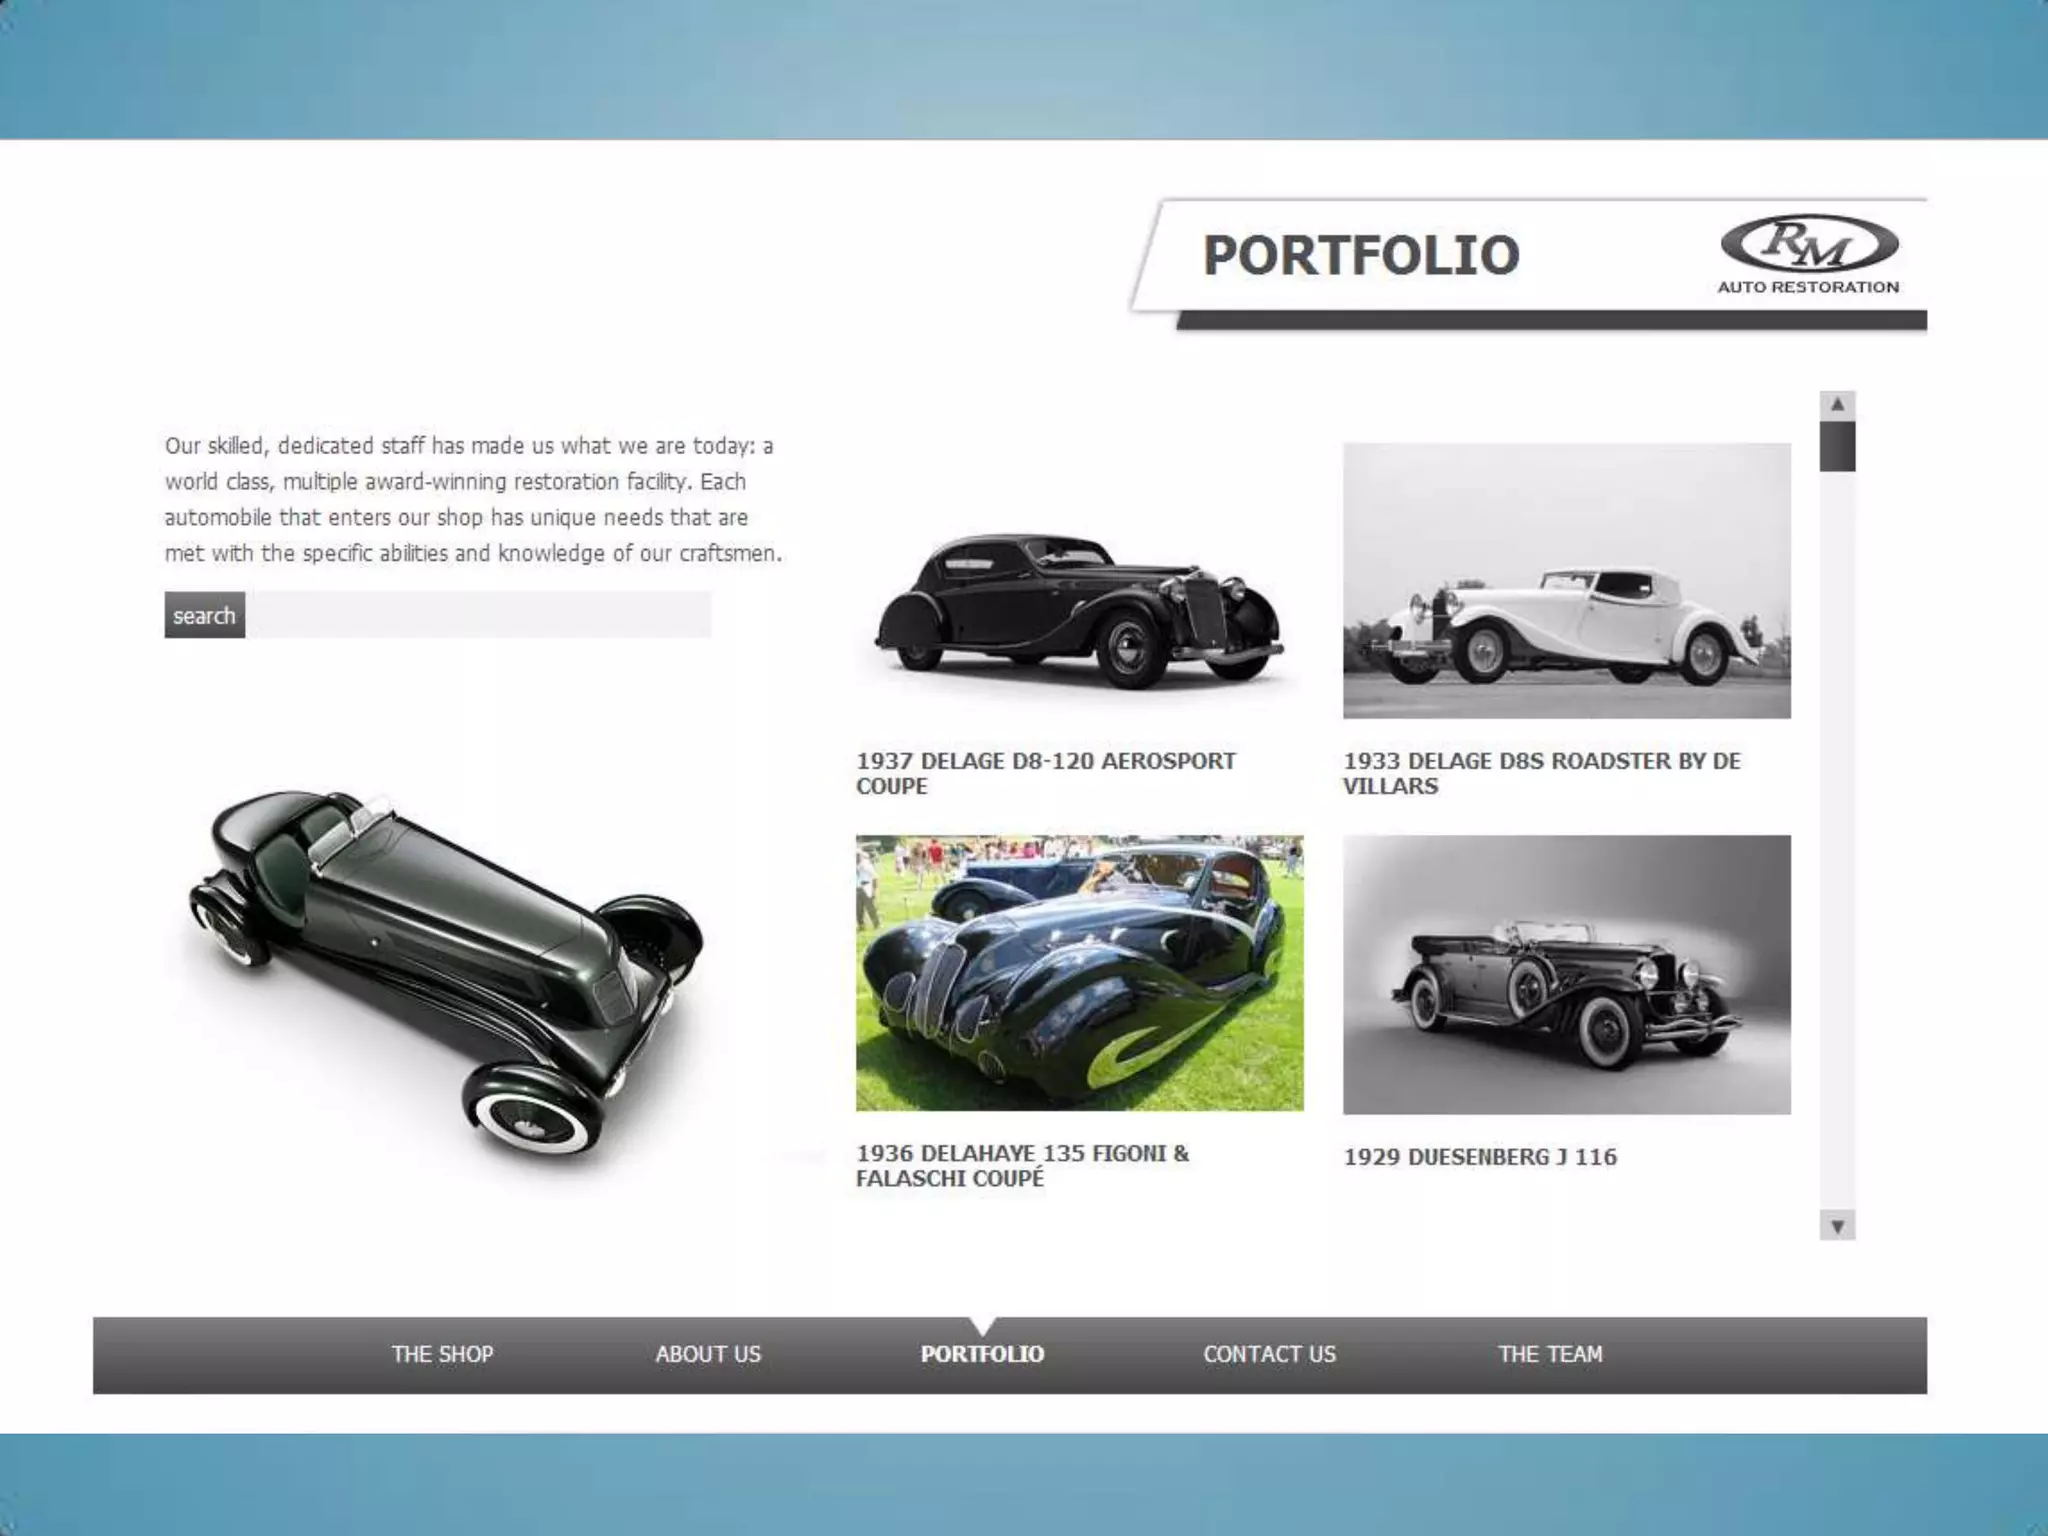This screenshot has height=1536, width=2048.
Task: Click the RM Auto Restoration logo
Action: pyautogui.click(x=1808, y=255)
